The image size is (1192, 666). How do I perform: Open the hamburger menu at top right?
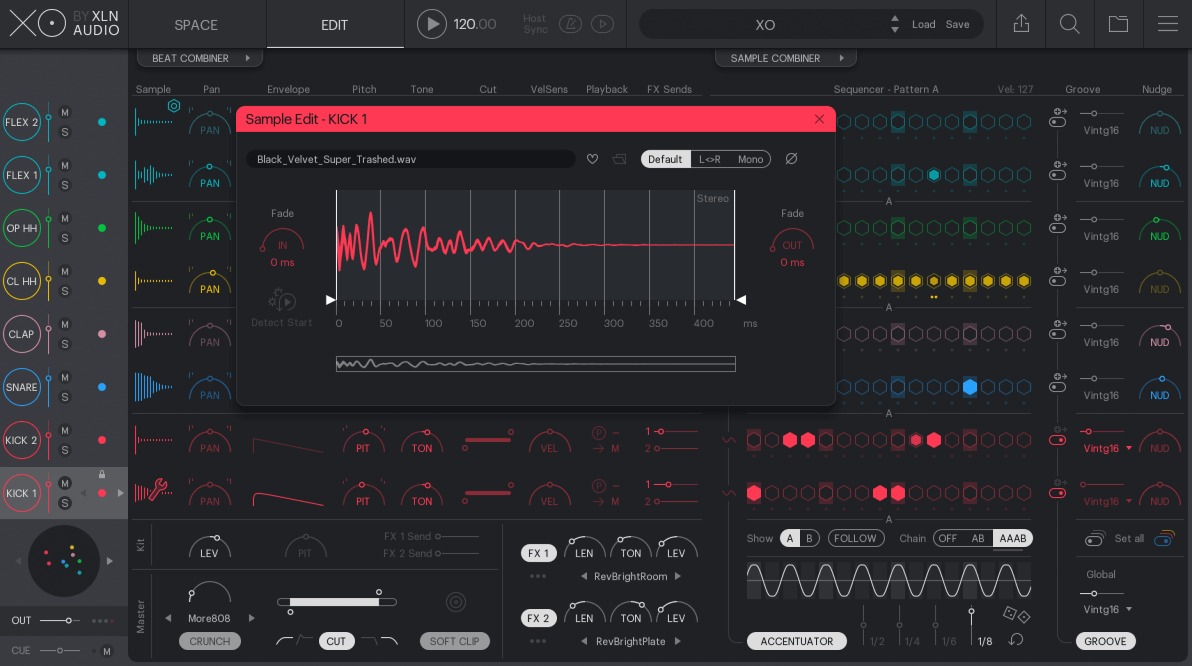click(x=1168, y=24)
